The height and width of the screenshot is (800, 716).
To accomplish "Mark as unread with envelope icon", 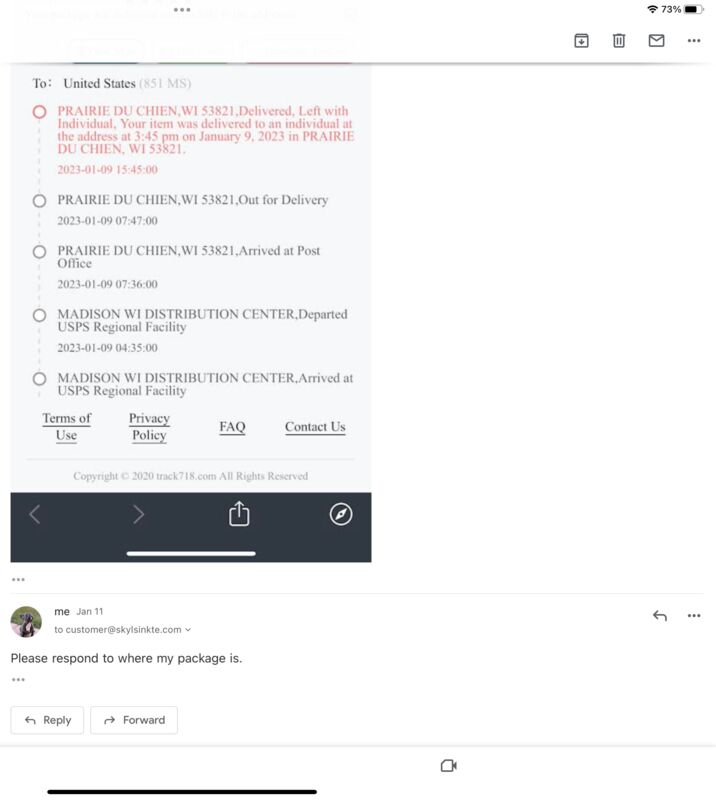I will click(x=656, y=40).
